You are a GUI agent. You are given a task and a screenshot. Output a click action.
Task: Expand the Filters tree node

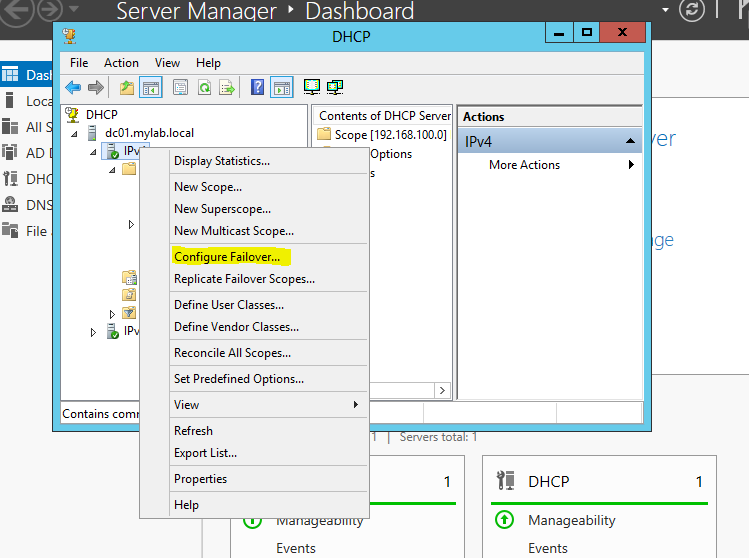click(112, 314)
